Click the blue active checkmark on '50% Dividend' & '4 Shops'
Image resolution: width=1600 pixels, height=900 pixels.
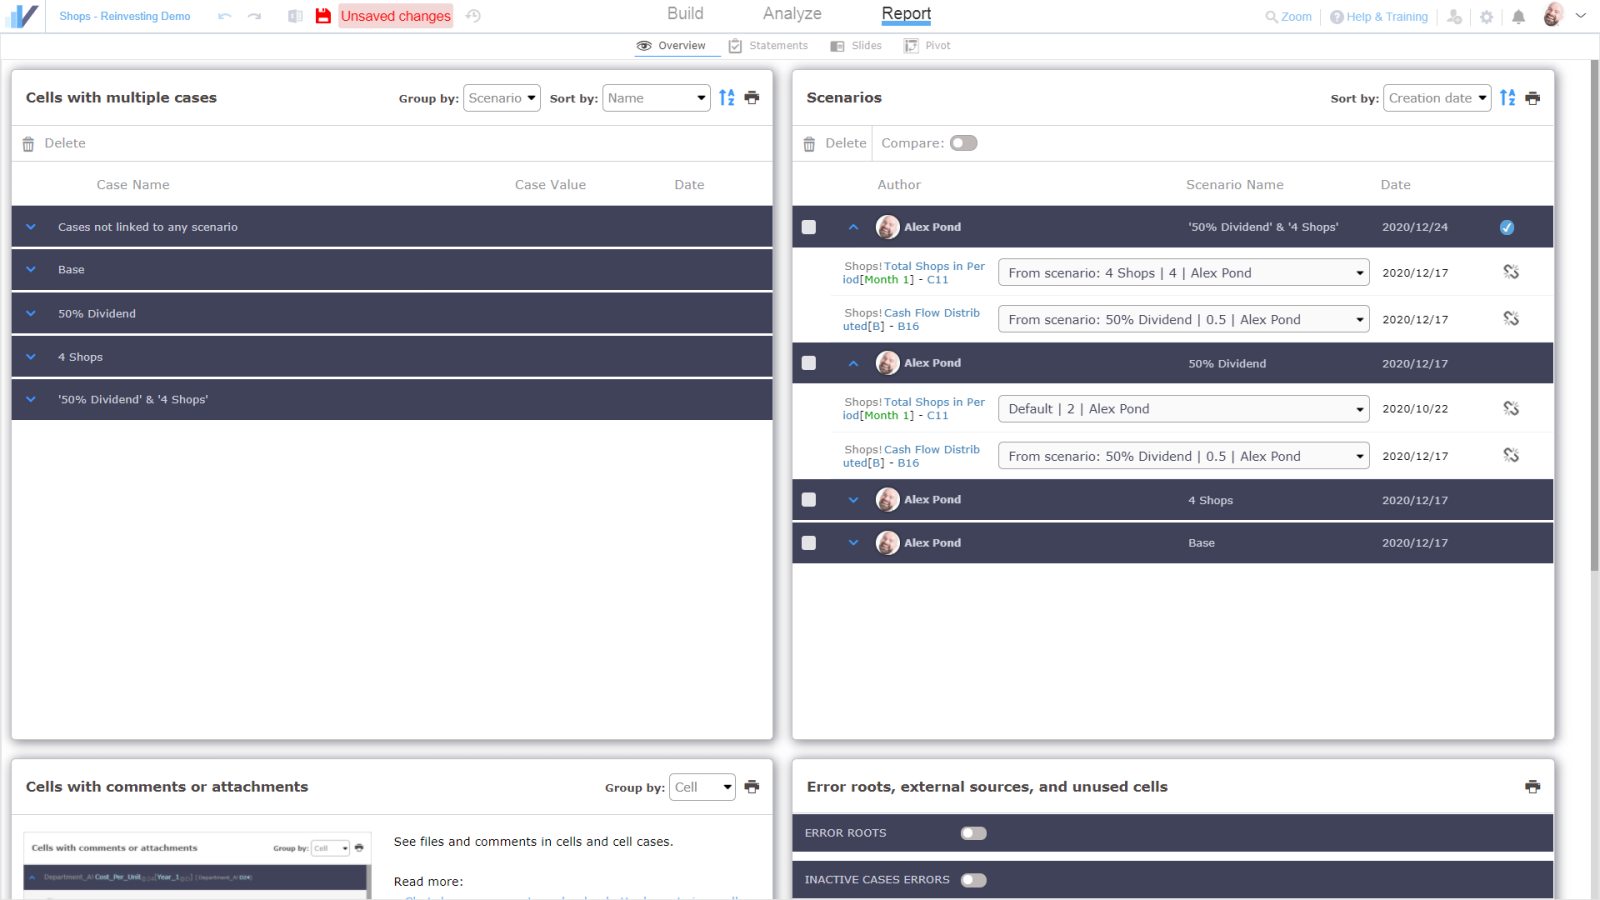coord(1507,227)
